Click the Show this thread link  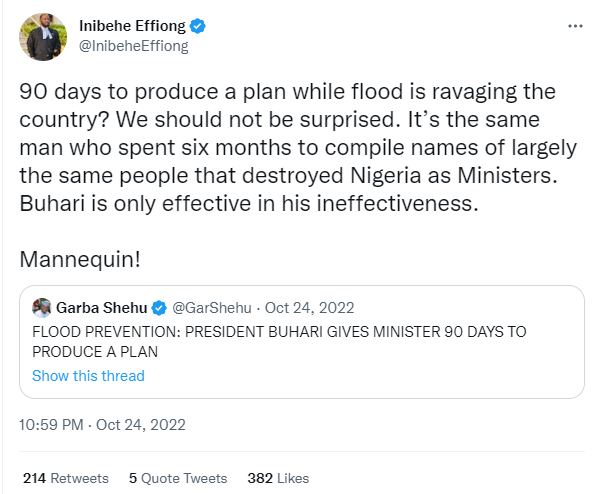88,376
